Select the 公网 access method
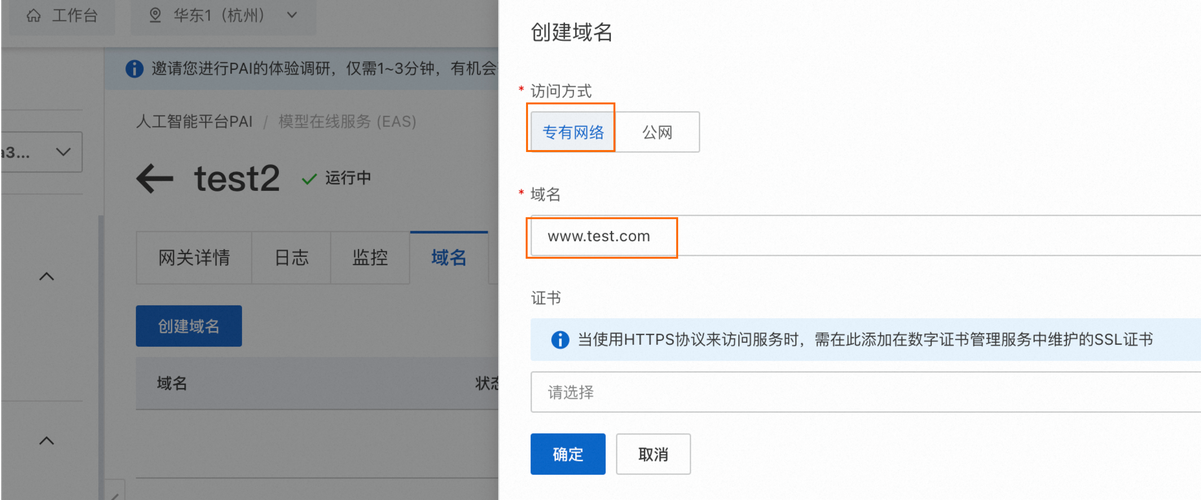Image resolution: width=1201 pixels, height=500 pixels. [657, 132]
